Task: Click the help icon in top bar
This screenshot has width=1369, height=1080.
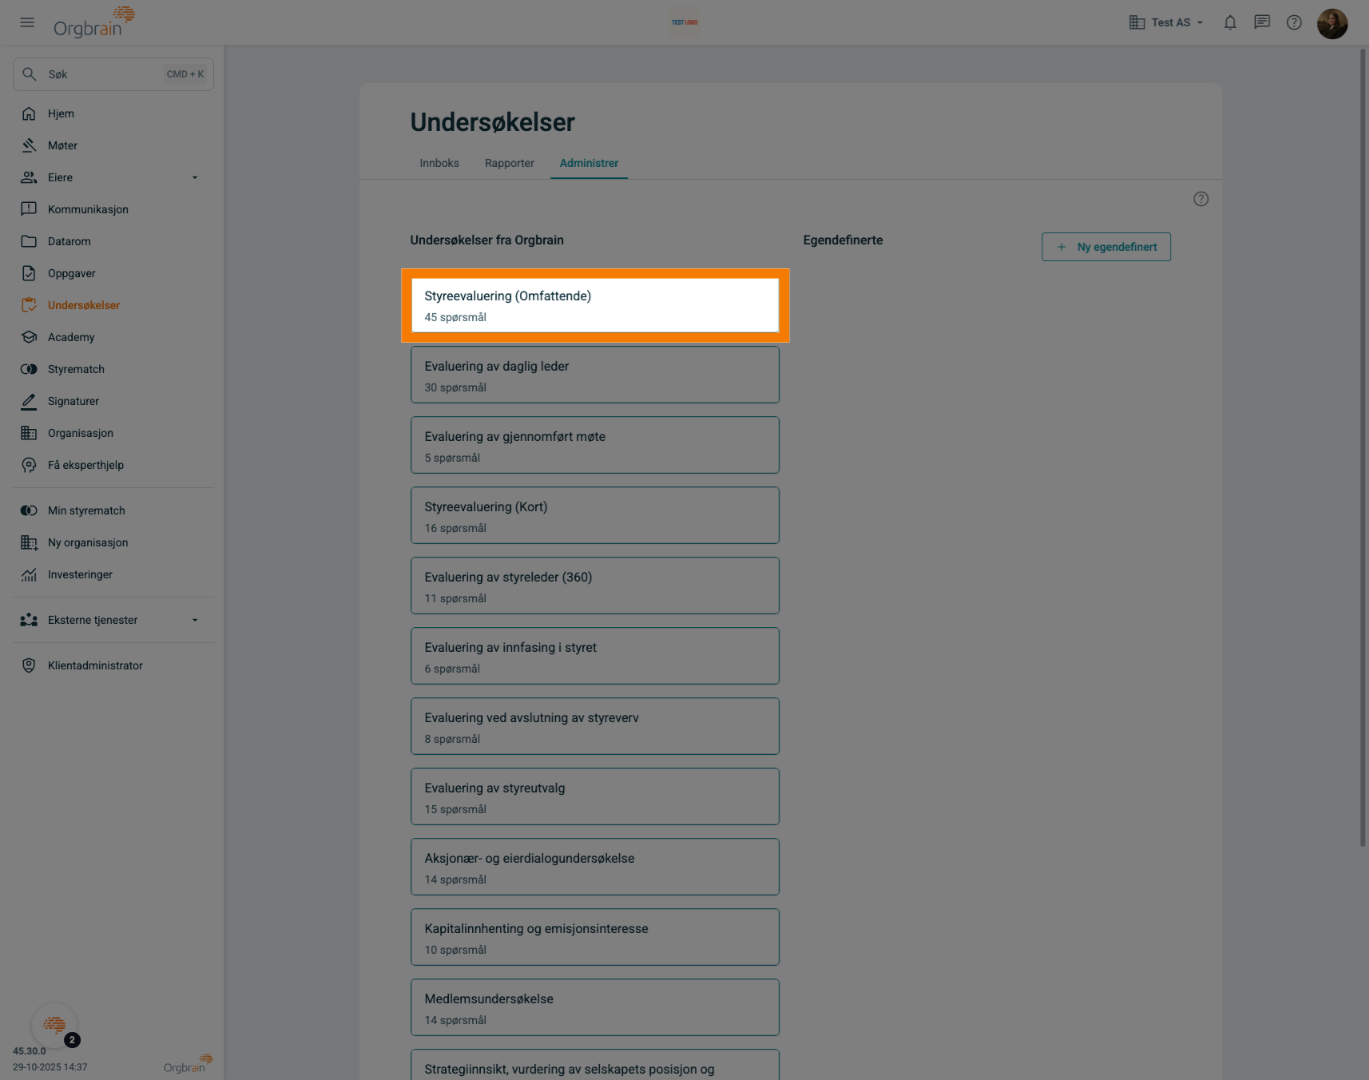Action: tap(1294, 22)
